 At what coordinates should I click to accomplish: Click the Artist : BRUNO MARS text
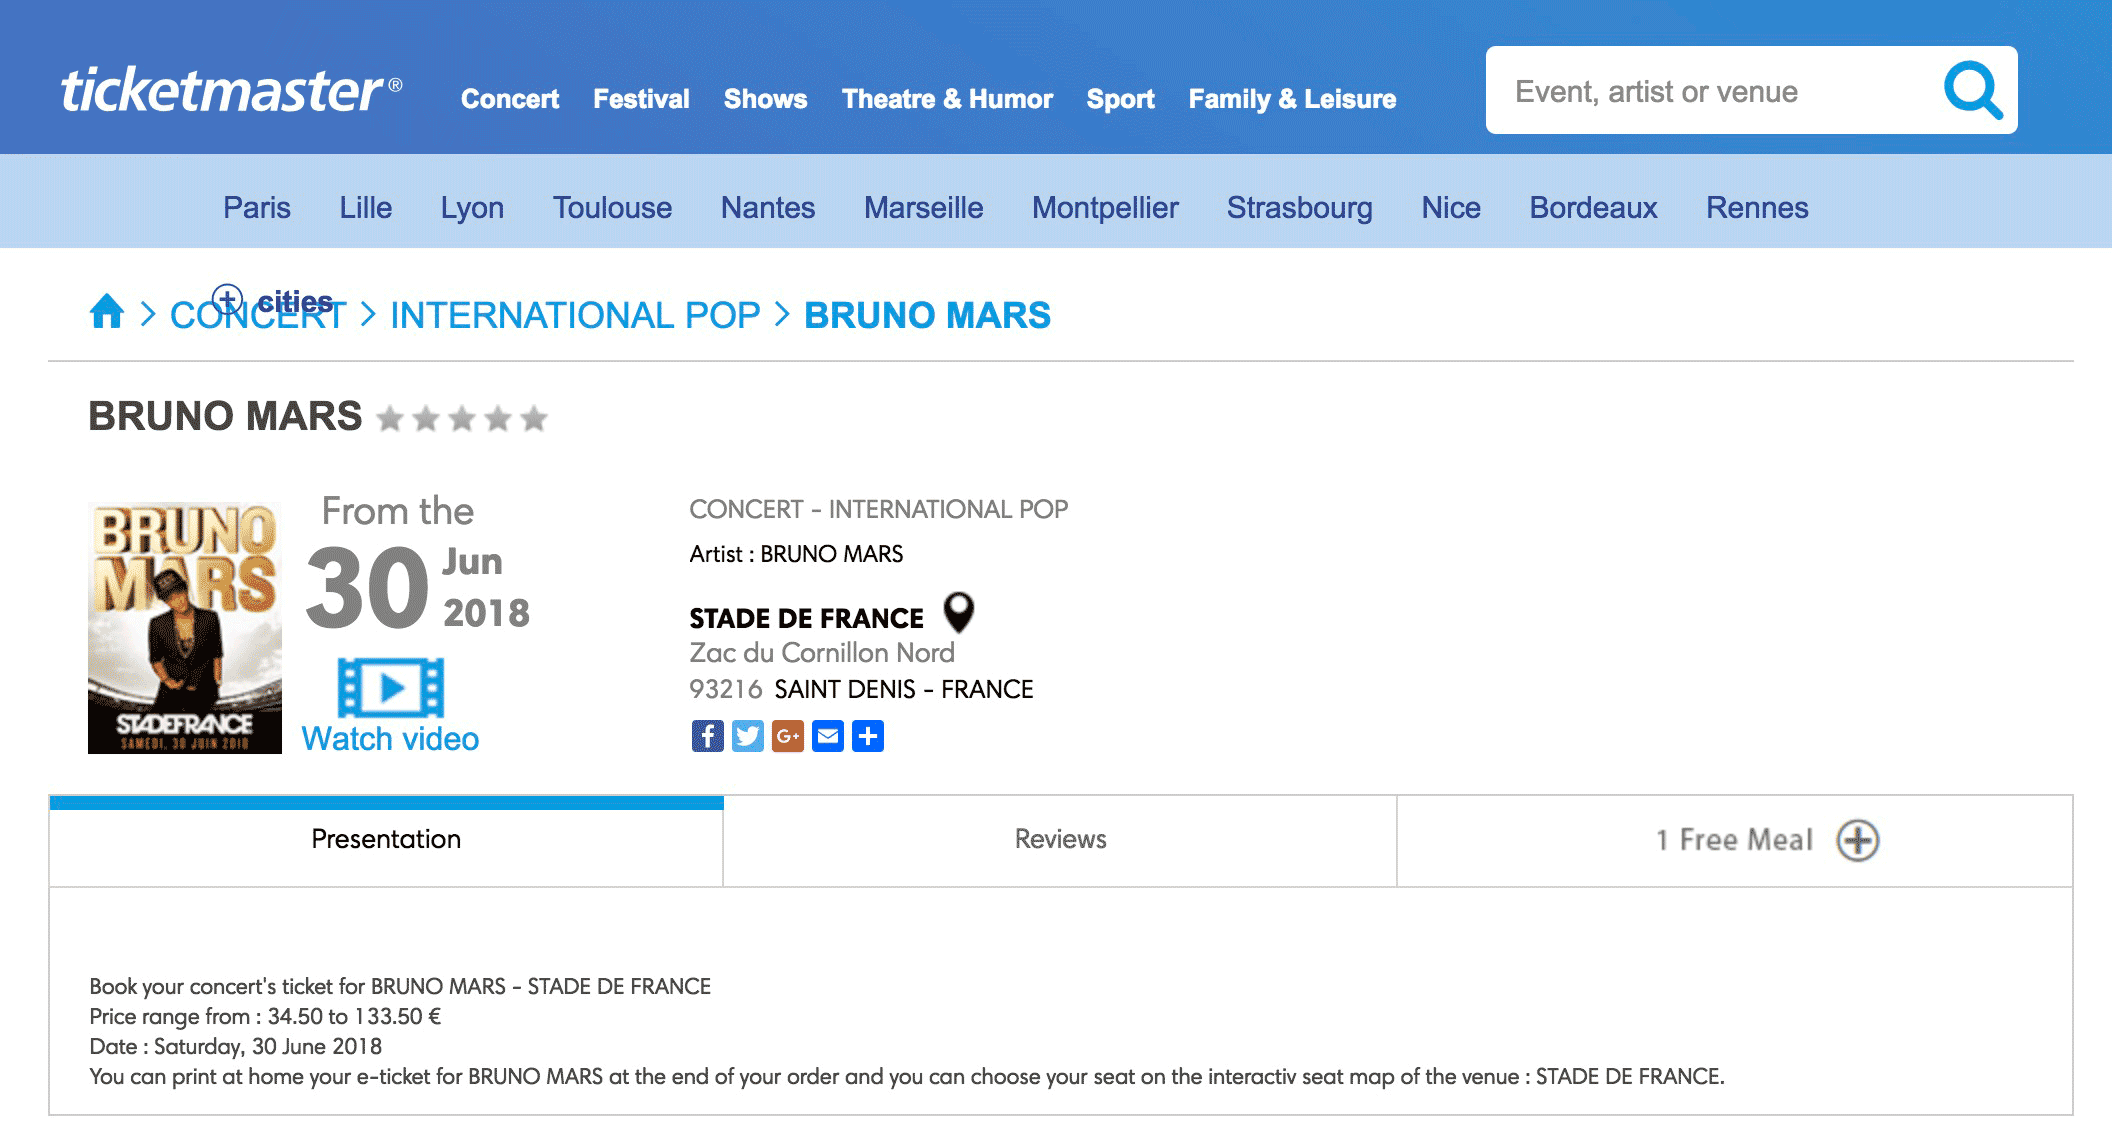coord(796,554)
